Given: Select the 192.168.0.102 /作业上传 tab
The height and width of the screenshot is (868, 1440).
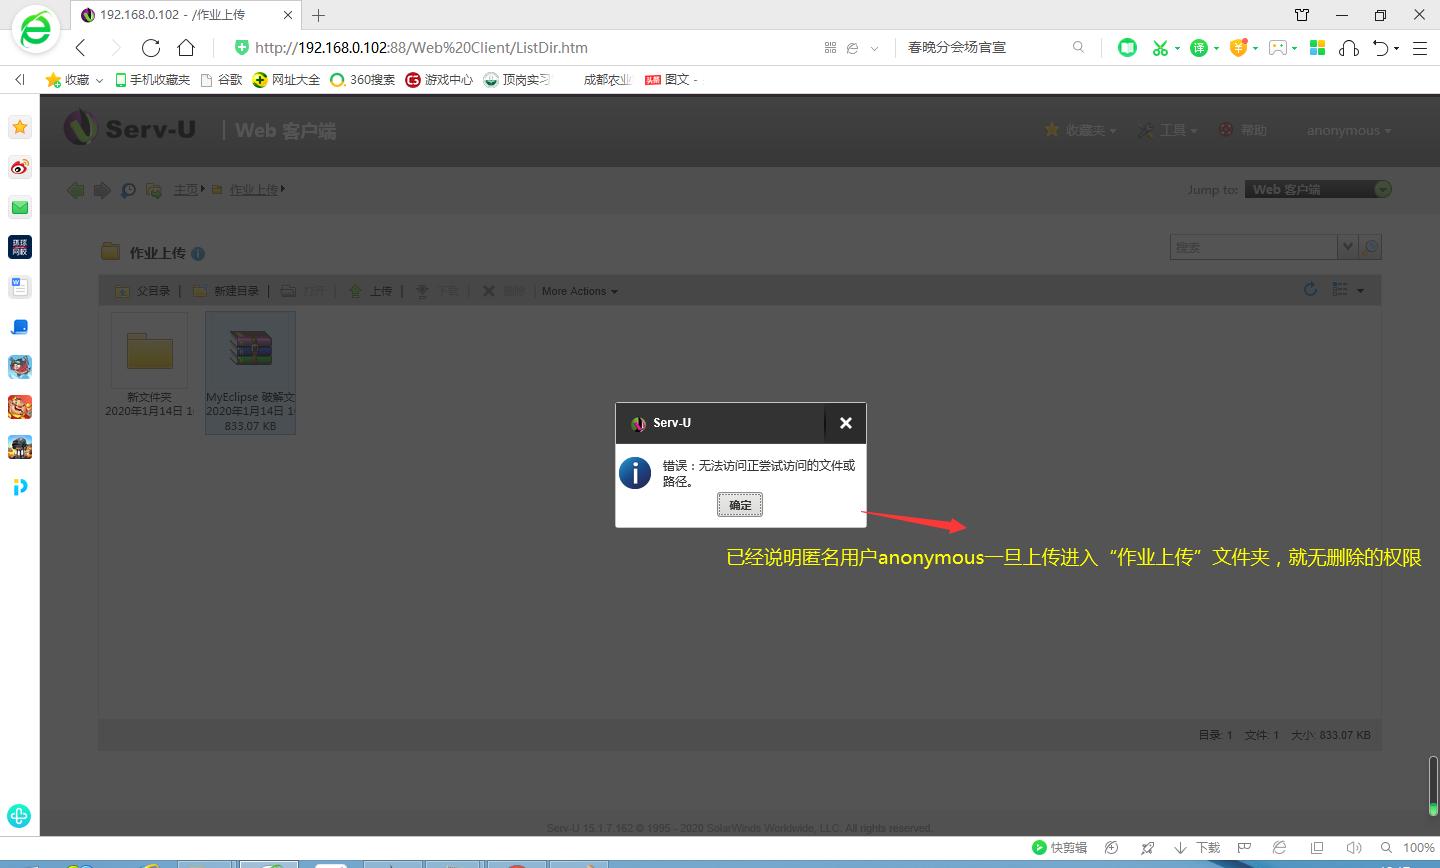Looking at the screenshot, I should pos(186,15).
